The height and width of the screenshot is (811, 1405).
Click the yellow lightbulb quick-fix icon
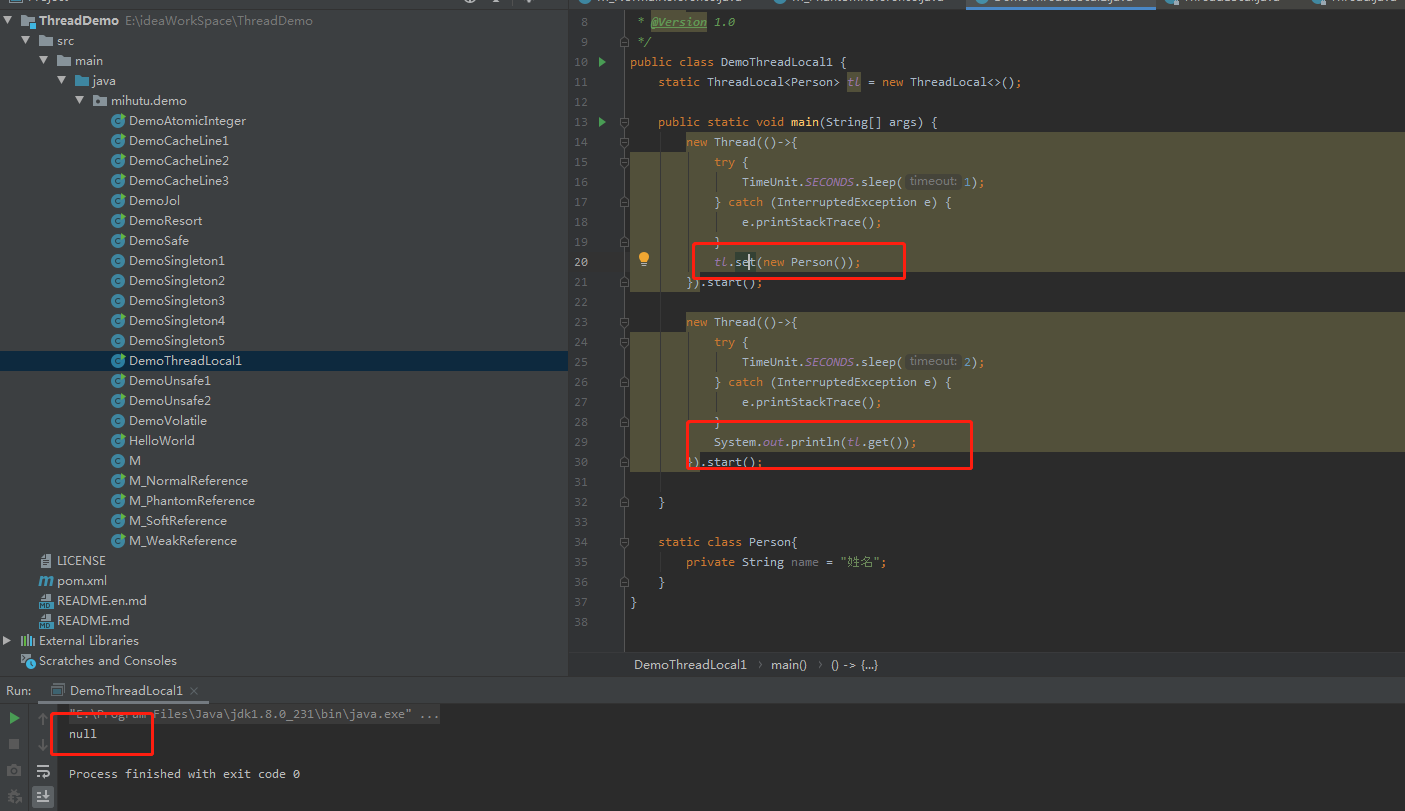click(644, 259)
